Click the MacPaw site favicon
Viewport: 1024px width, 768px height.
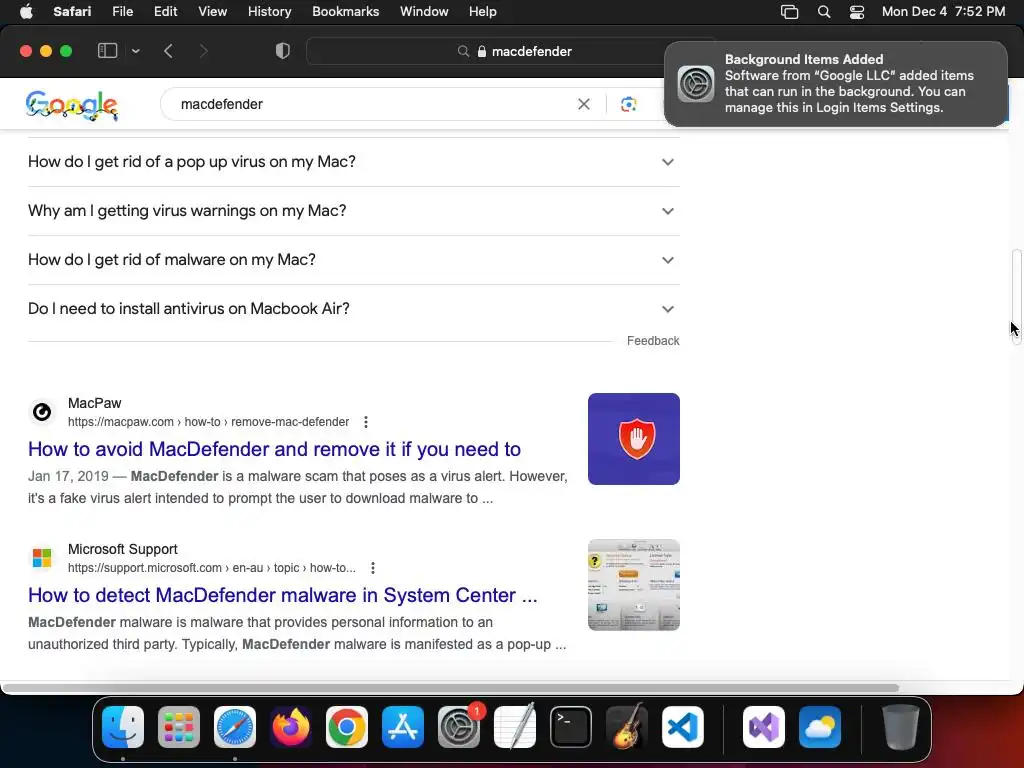(x=42, y=412)
